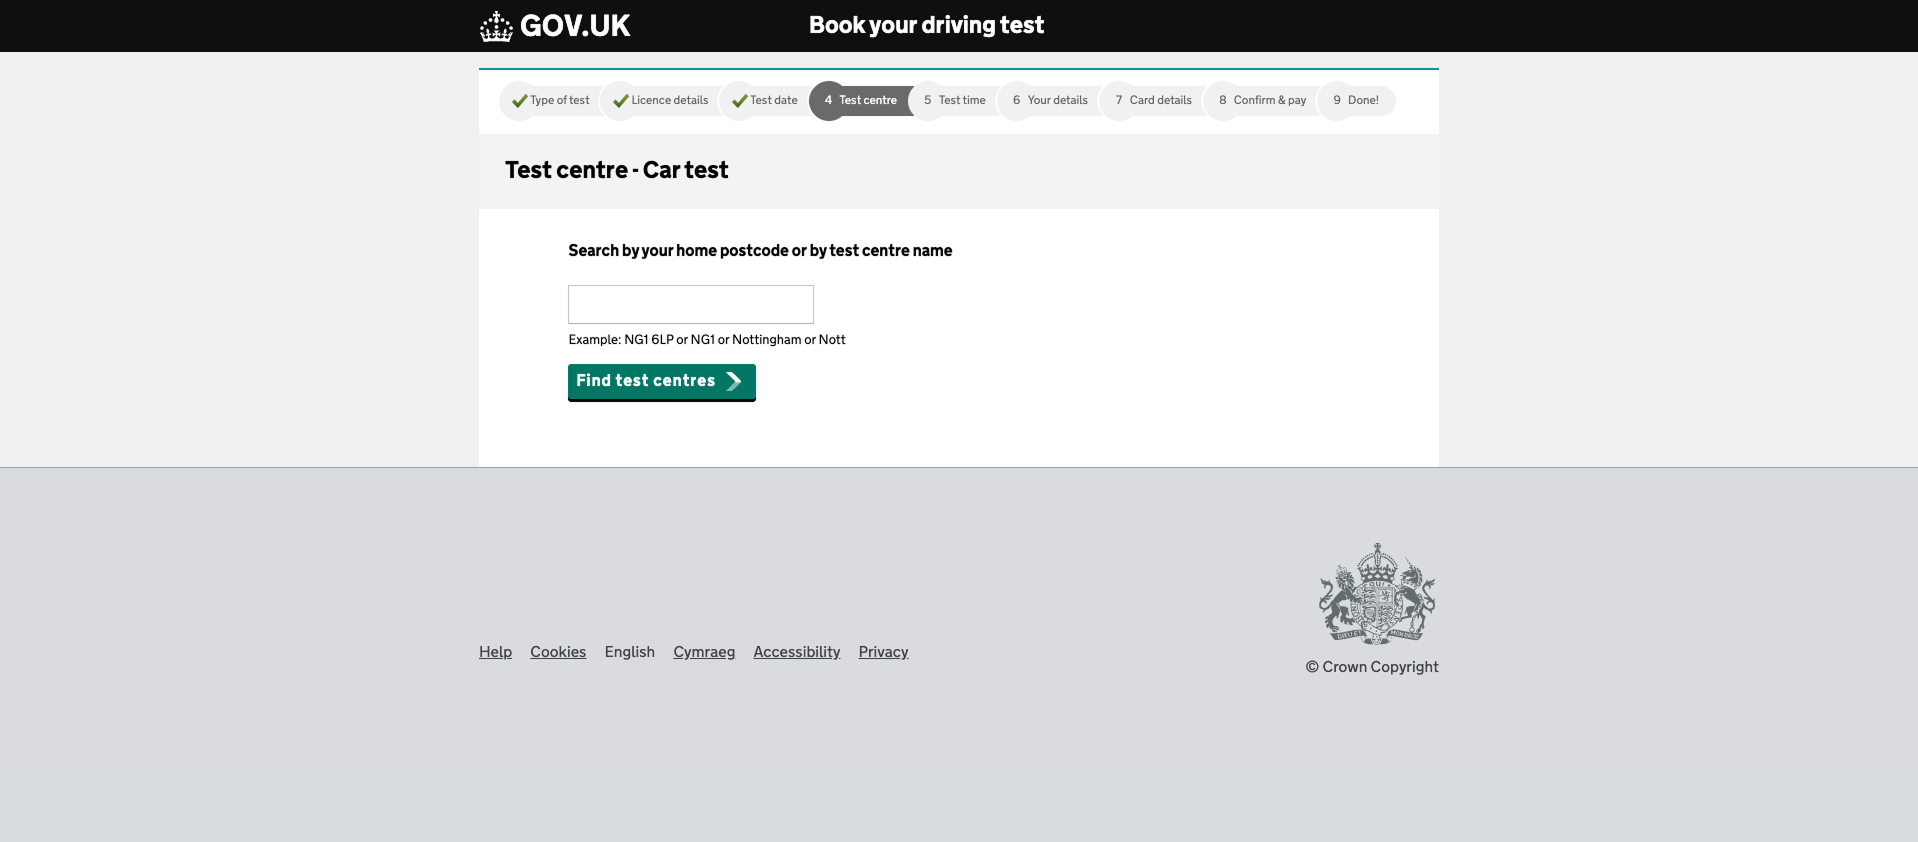Open step 6 Your details

1050,101
